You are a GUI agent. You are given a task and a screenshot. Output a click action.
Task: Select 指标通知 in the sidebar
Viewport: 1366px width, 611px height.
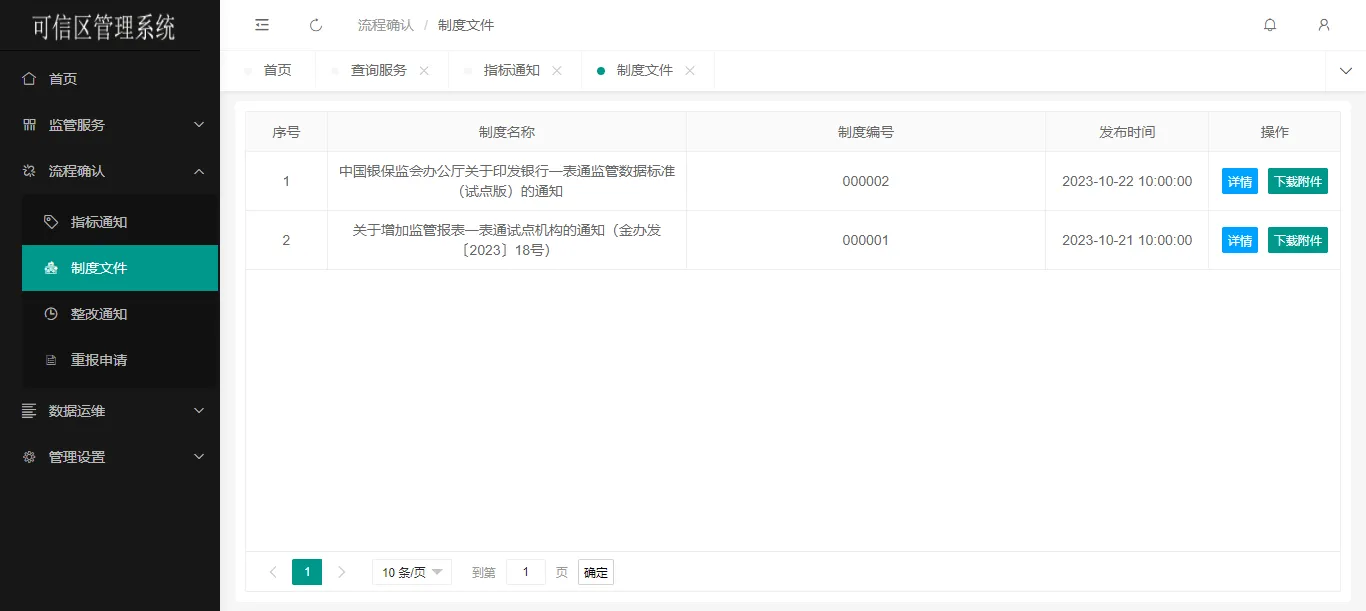point(99,222)
